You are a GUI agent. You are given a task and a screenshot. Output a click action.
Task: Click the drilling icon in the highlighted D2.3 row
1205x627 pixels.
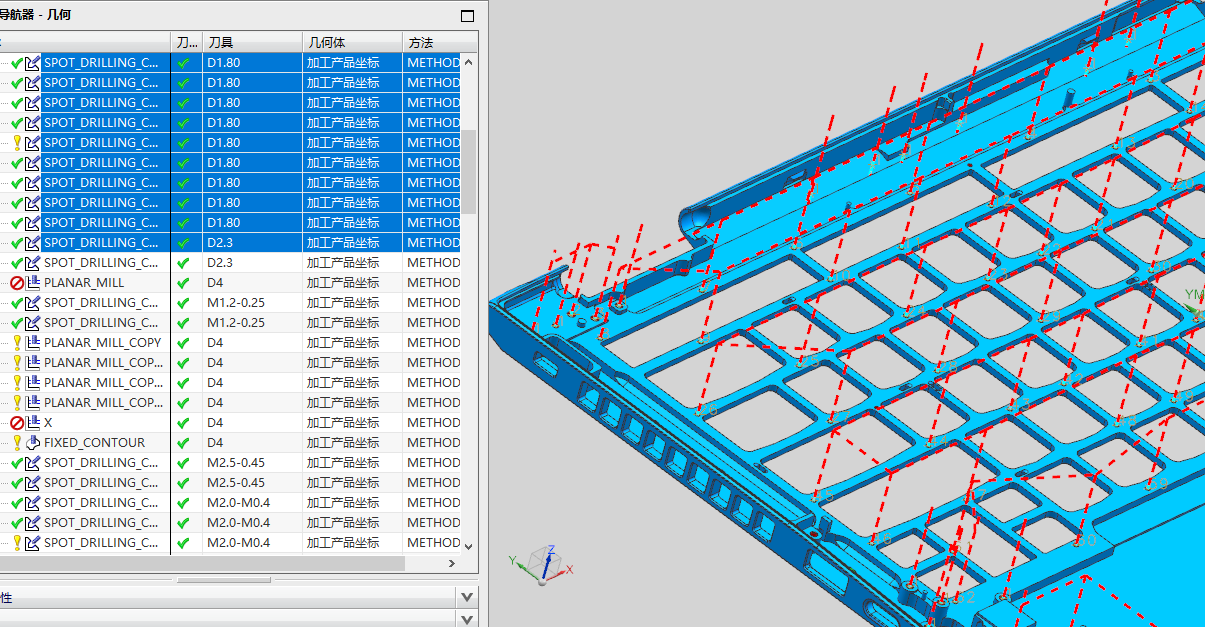point(33,243)
